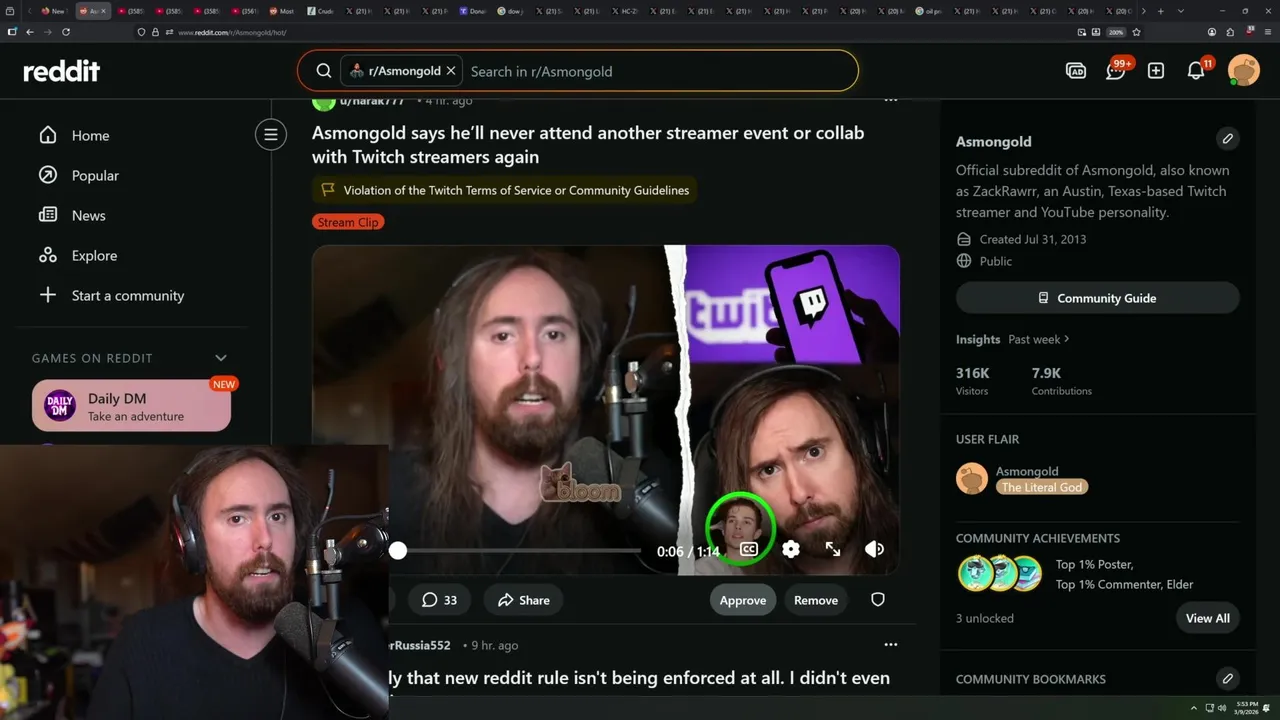The image size is (1280, 720).
Task: Go back in browser
Action: pyautogui.click(x=30, y=32)
